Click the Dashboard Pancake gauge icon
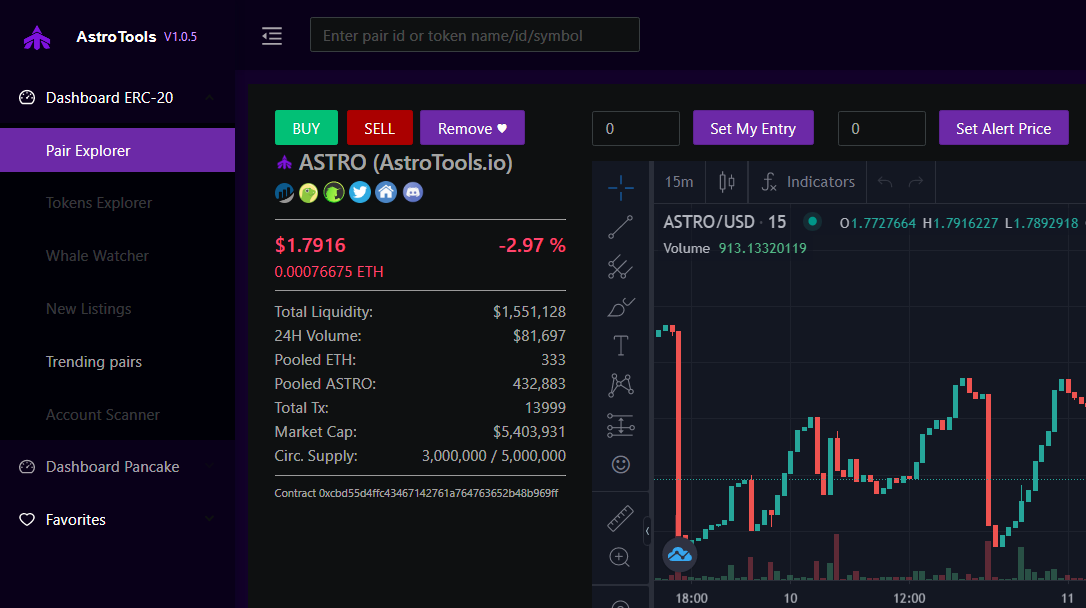Screen dimensions: 1086x608 point(27,467)
